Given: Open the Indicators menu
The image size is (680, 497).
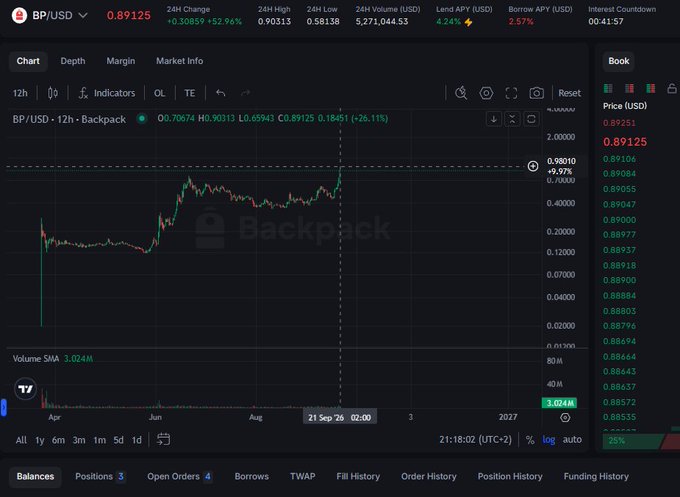Looking at the screenshot, I should 107,93.
